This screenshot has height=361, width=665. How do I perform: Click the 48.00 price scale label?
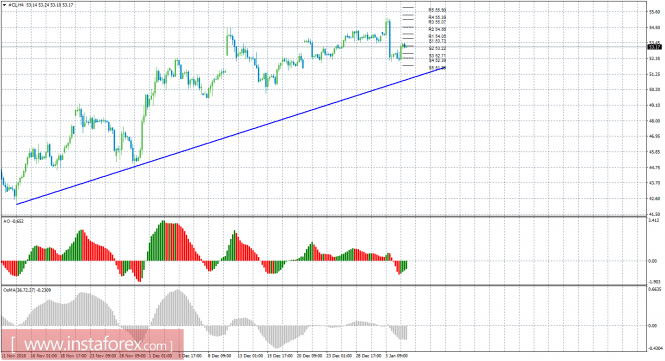pos(654,121)
